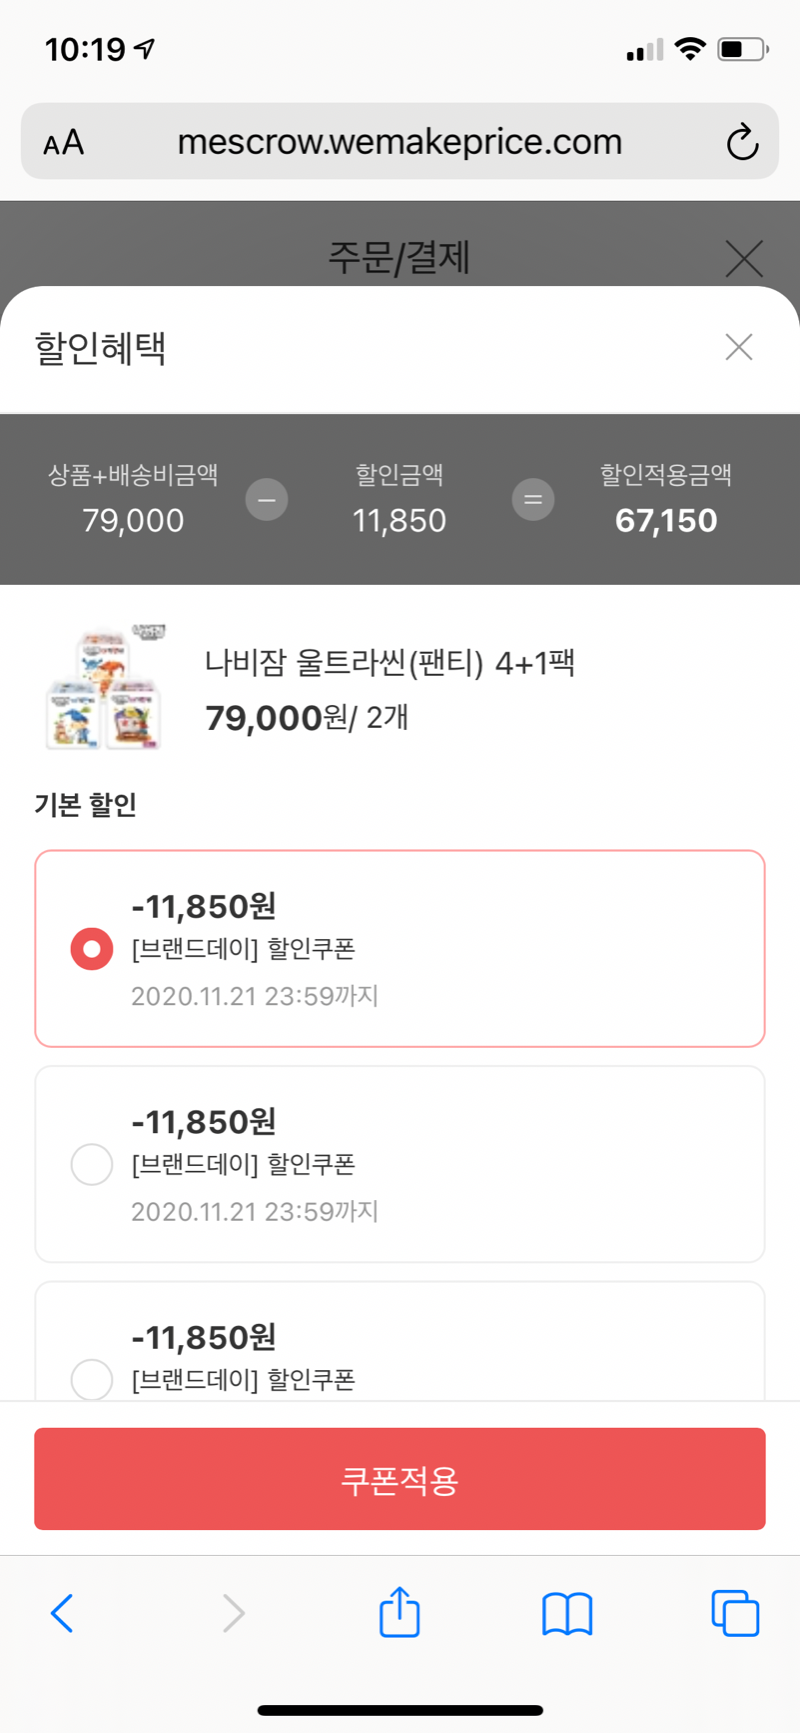Show Safari open tabs overview

click(x=735, y=1612)
